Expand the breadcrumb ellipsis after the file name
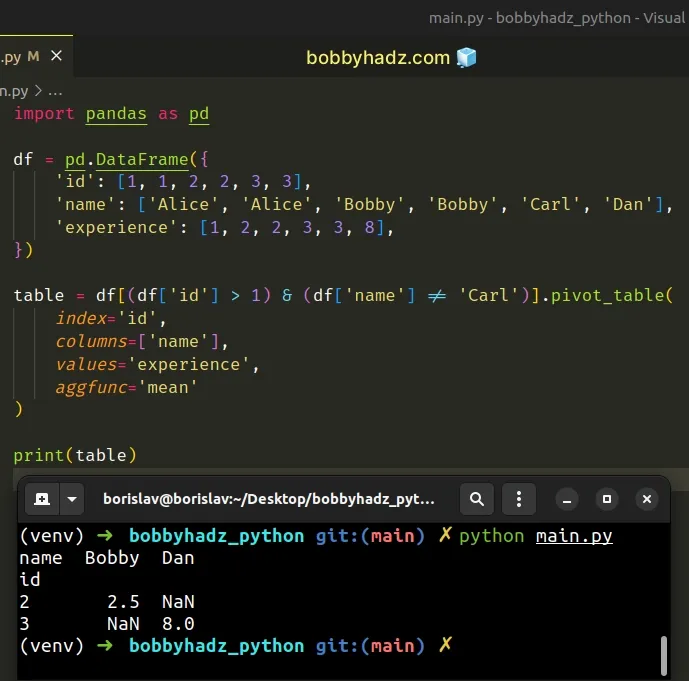Screen dimensions: 689x681 (x=55, y=89)
